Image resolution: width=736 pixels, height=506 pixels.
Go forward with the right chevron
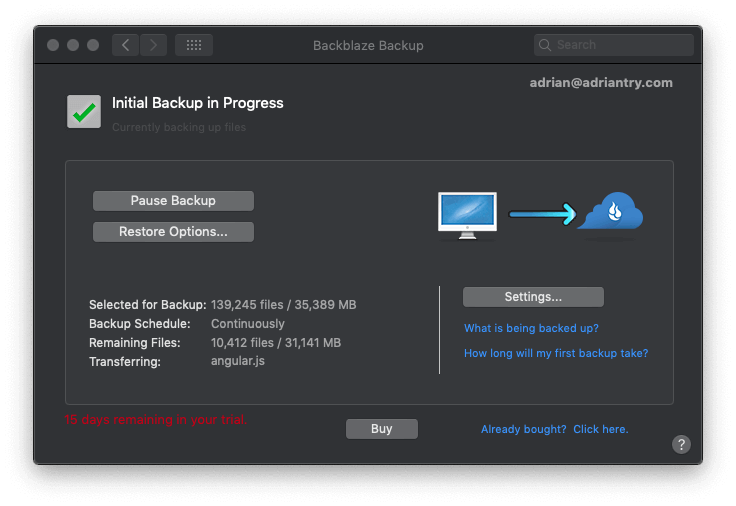[x=153, y=45]
